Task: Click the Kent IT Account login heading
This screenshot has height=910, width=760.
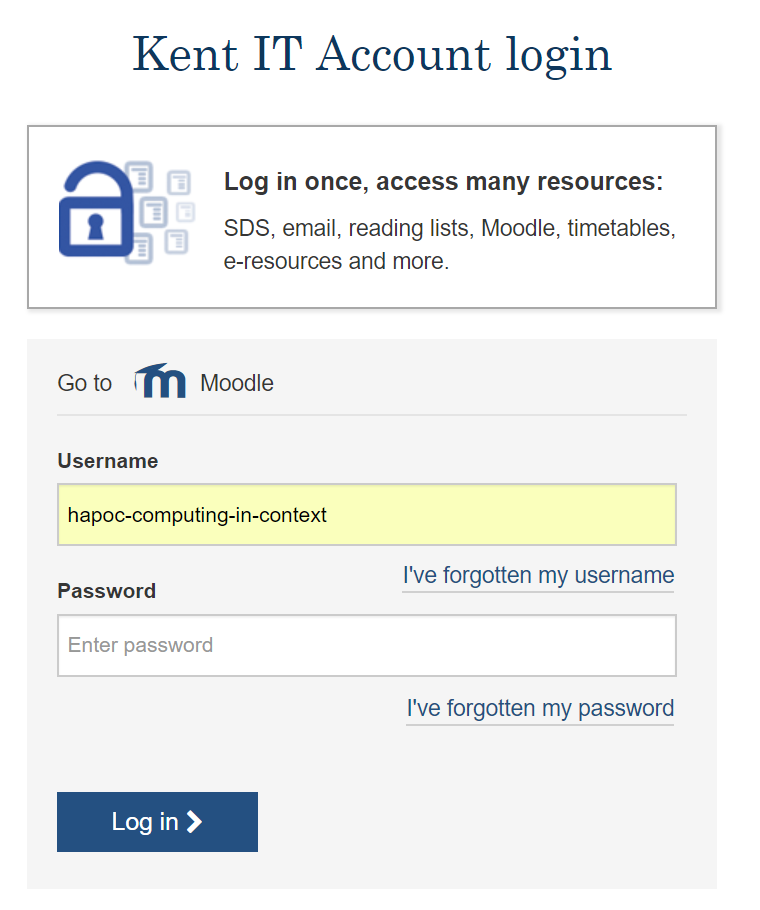Action: click(x=372, y=55)
